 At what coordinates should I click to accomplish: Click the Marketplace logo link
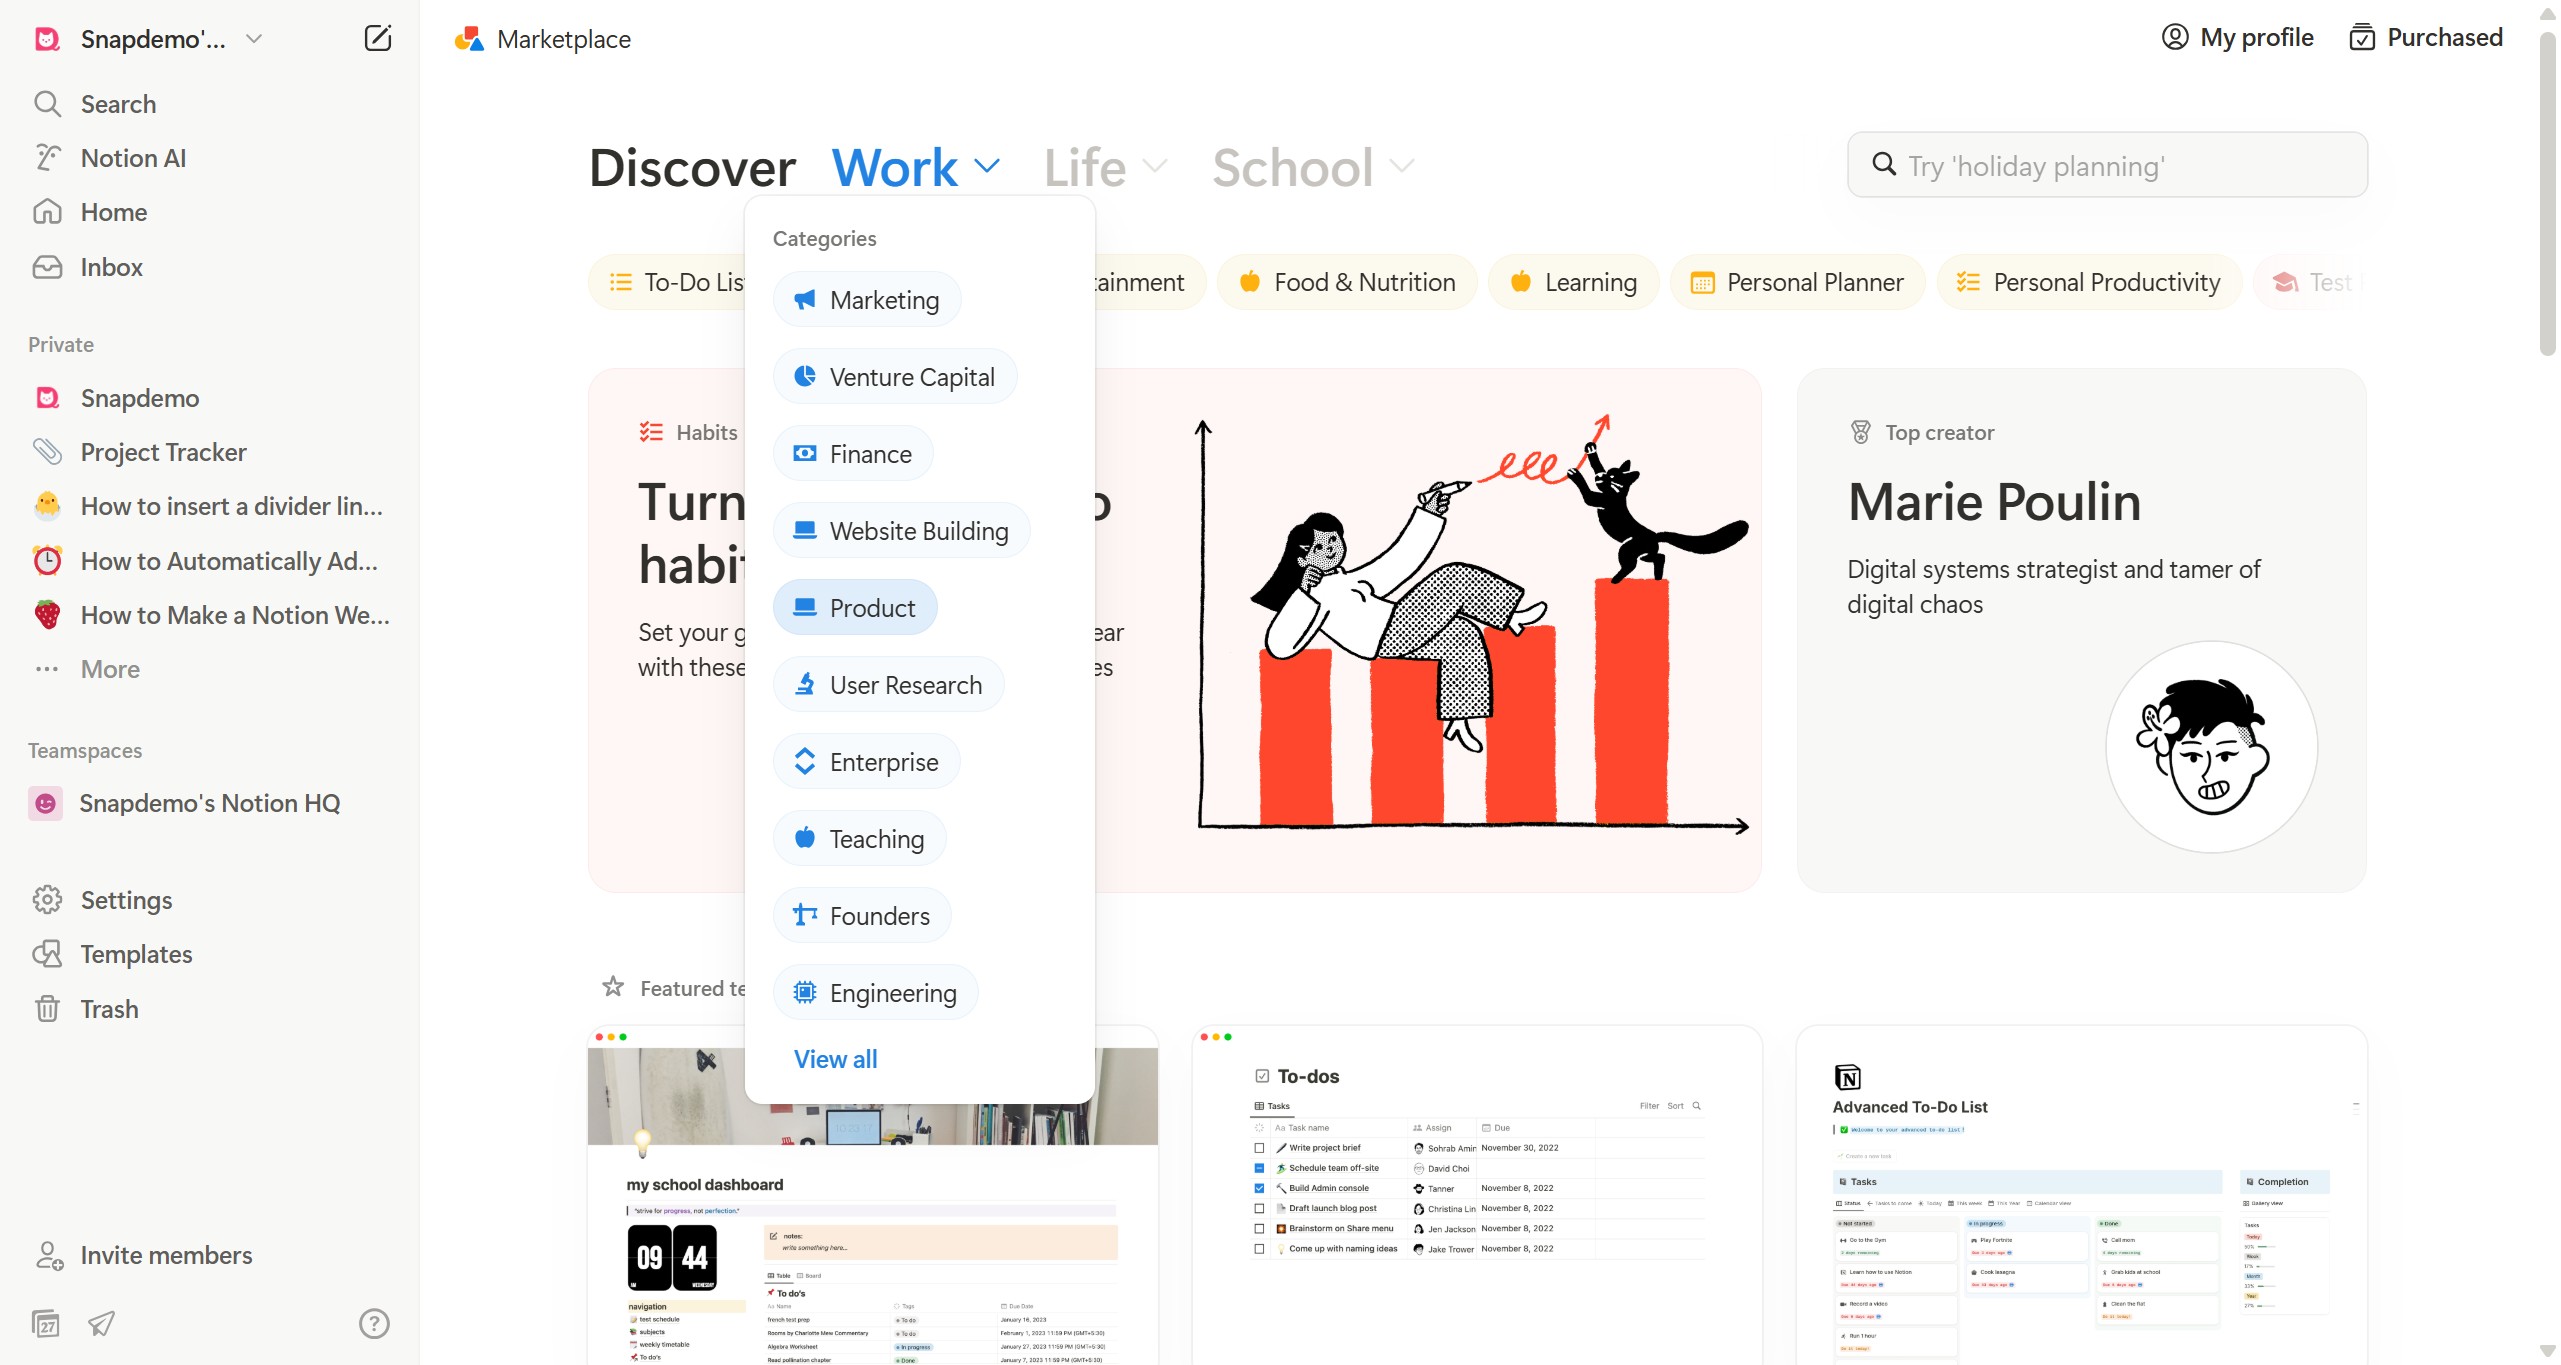point(543,39)
